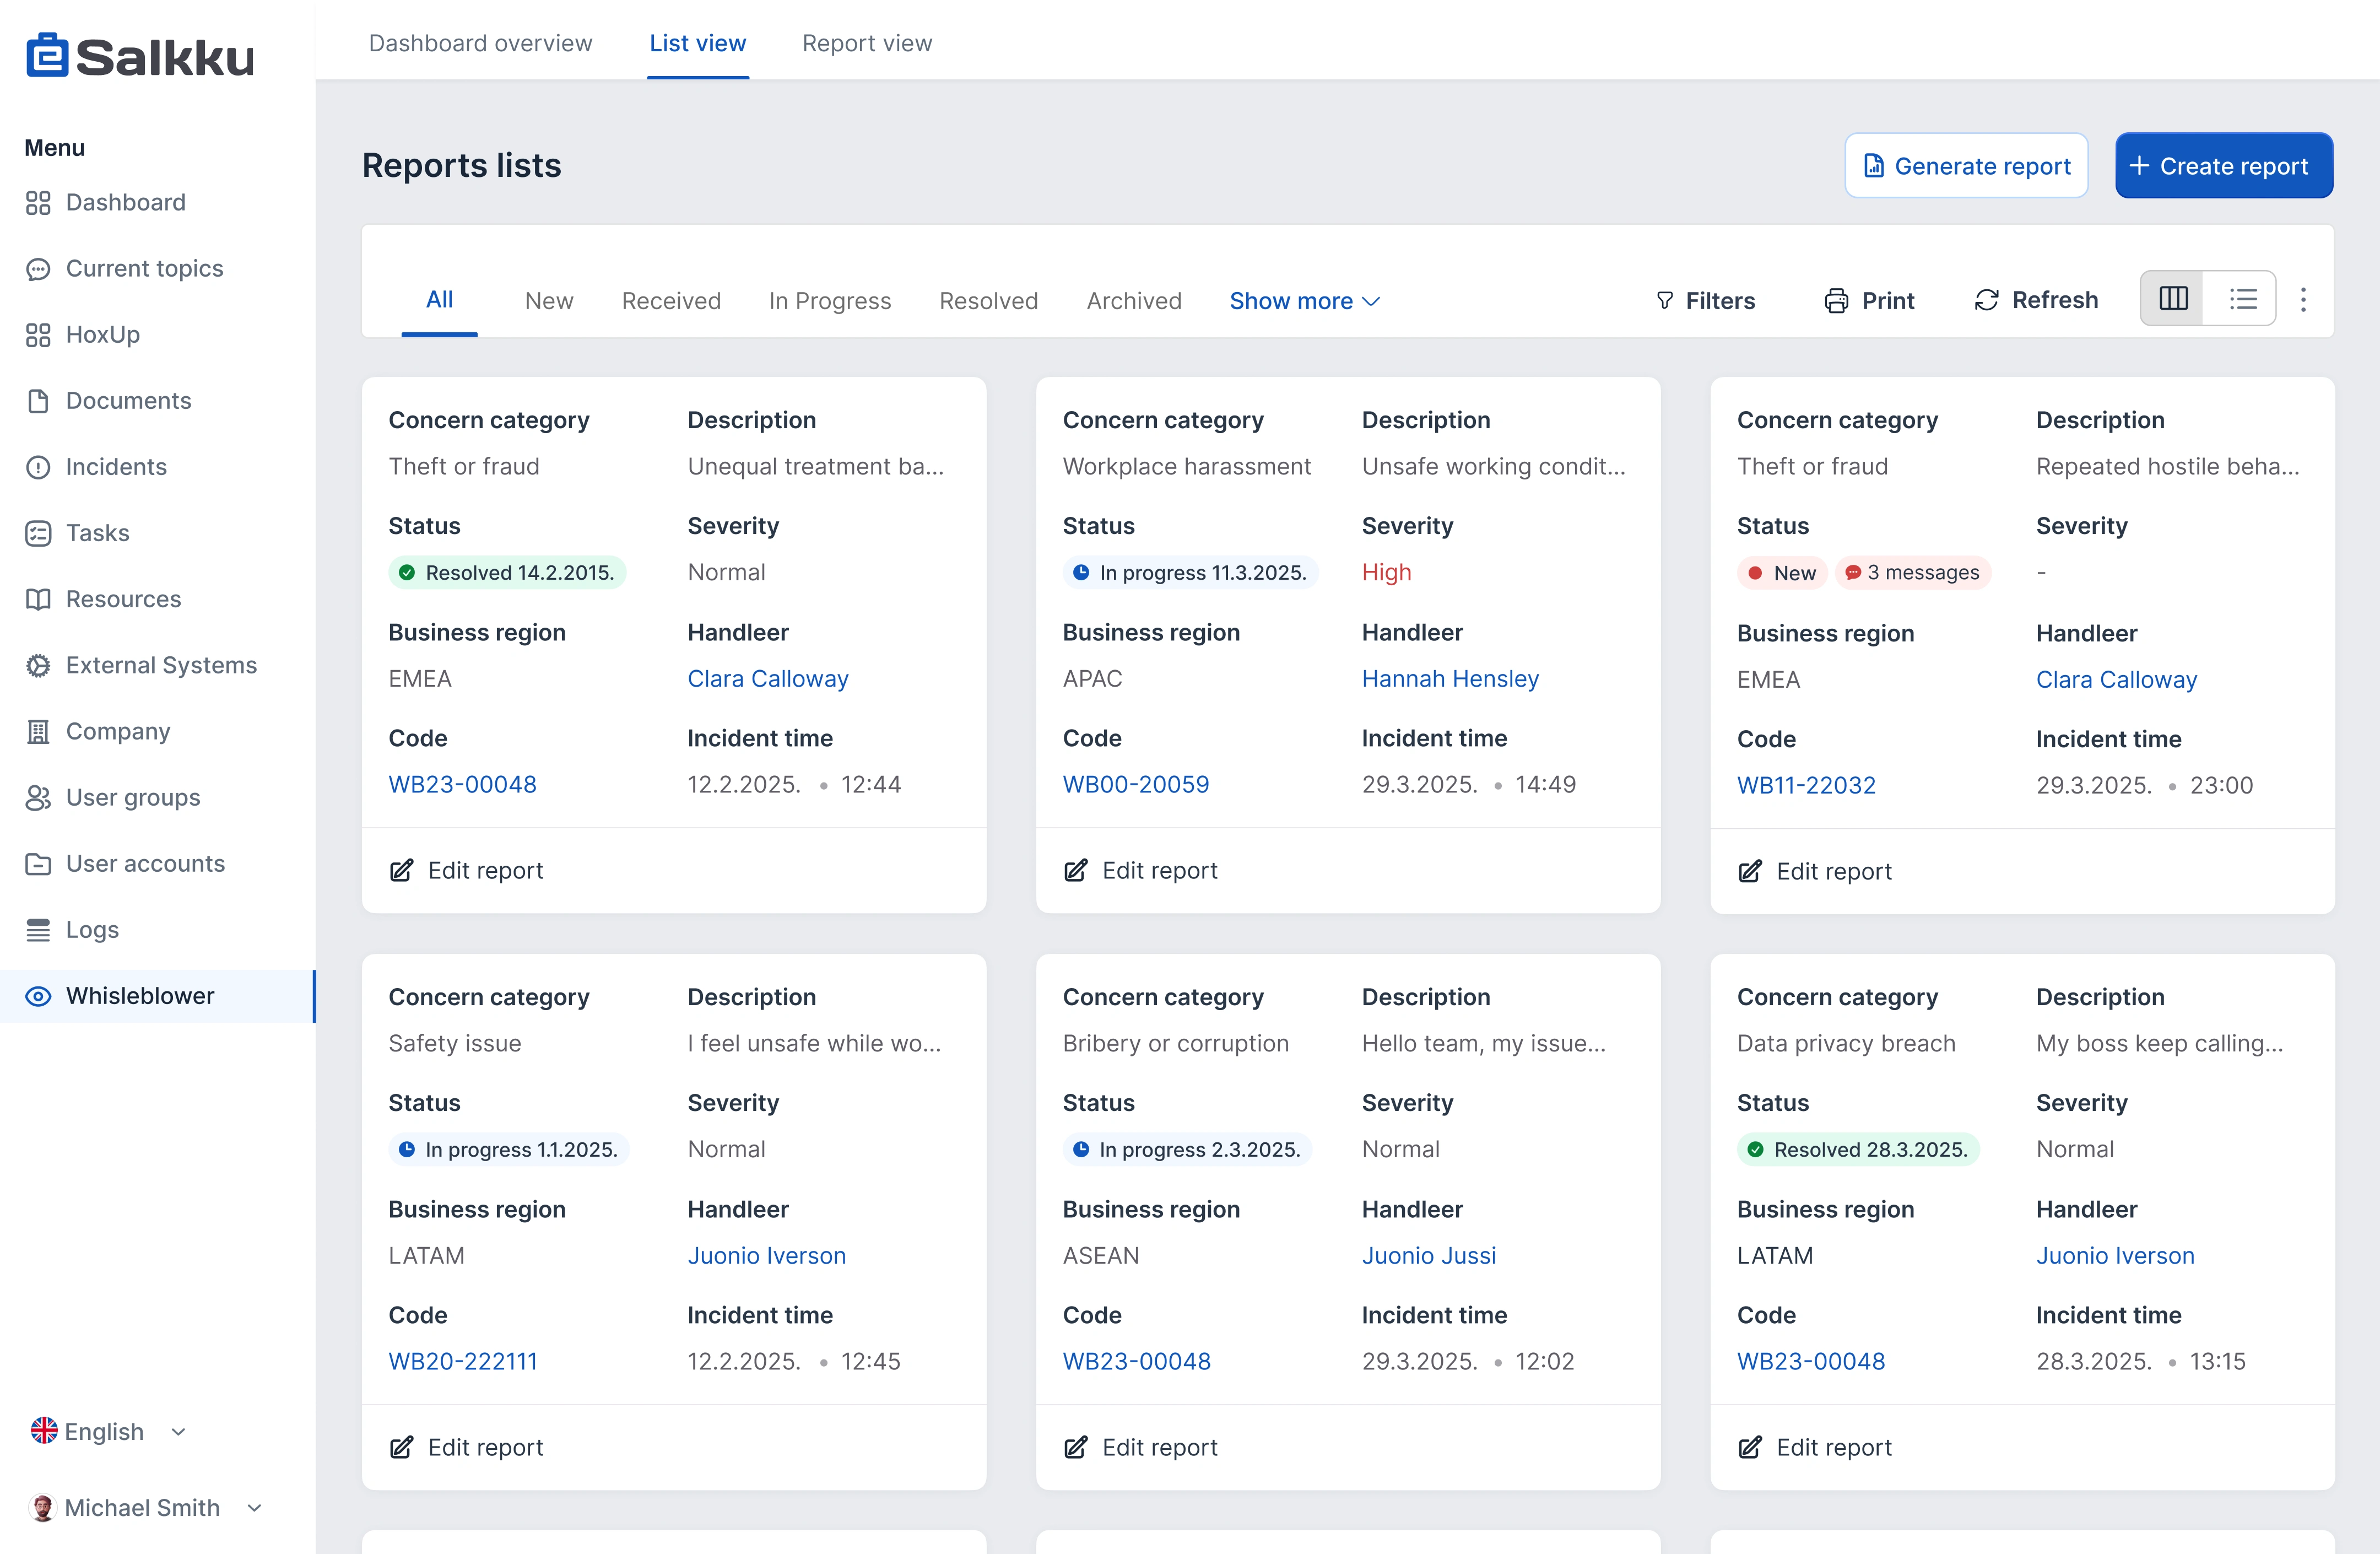The width and height of the screenshot is (2380, 1554).
Task: Expand the Show more status tabs
Action: (1304, 301)
